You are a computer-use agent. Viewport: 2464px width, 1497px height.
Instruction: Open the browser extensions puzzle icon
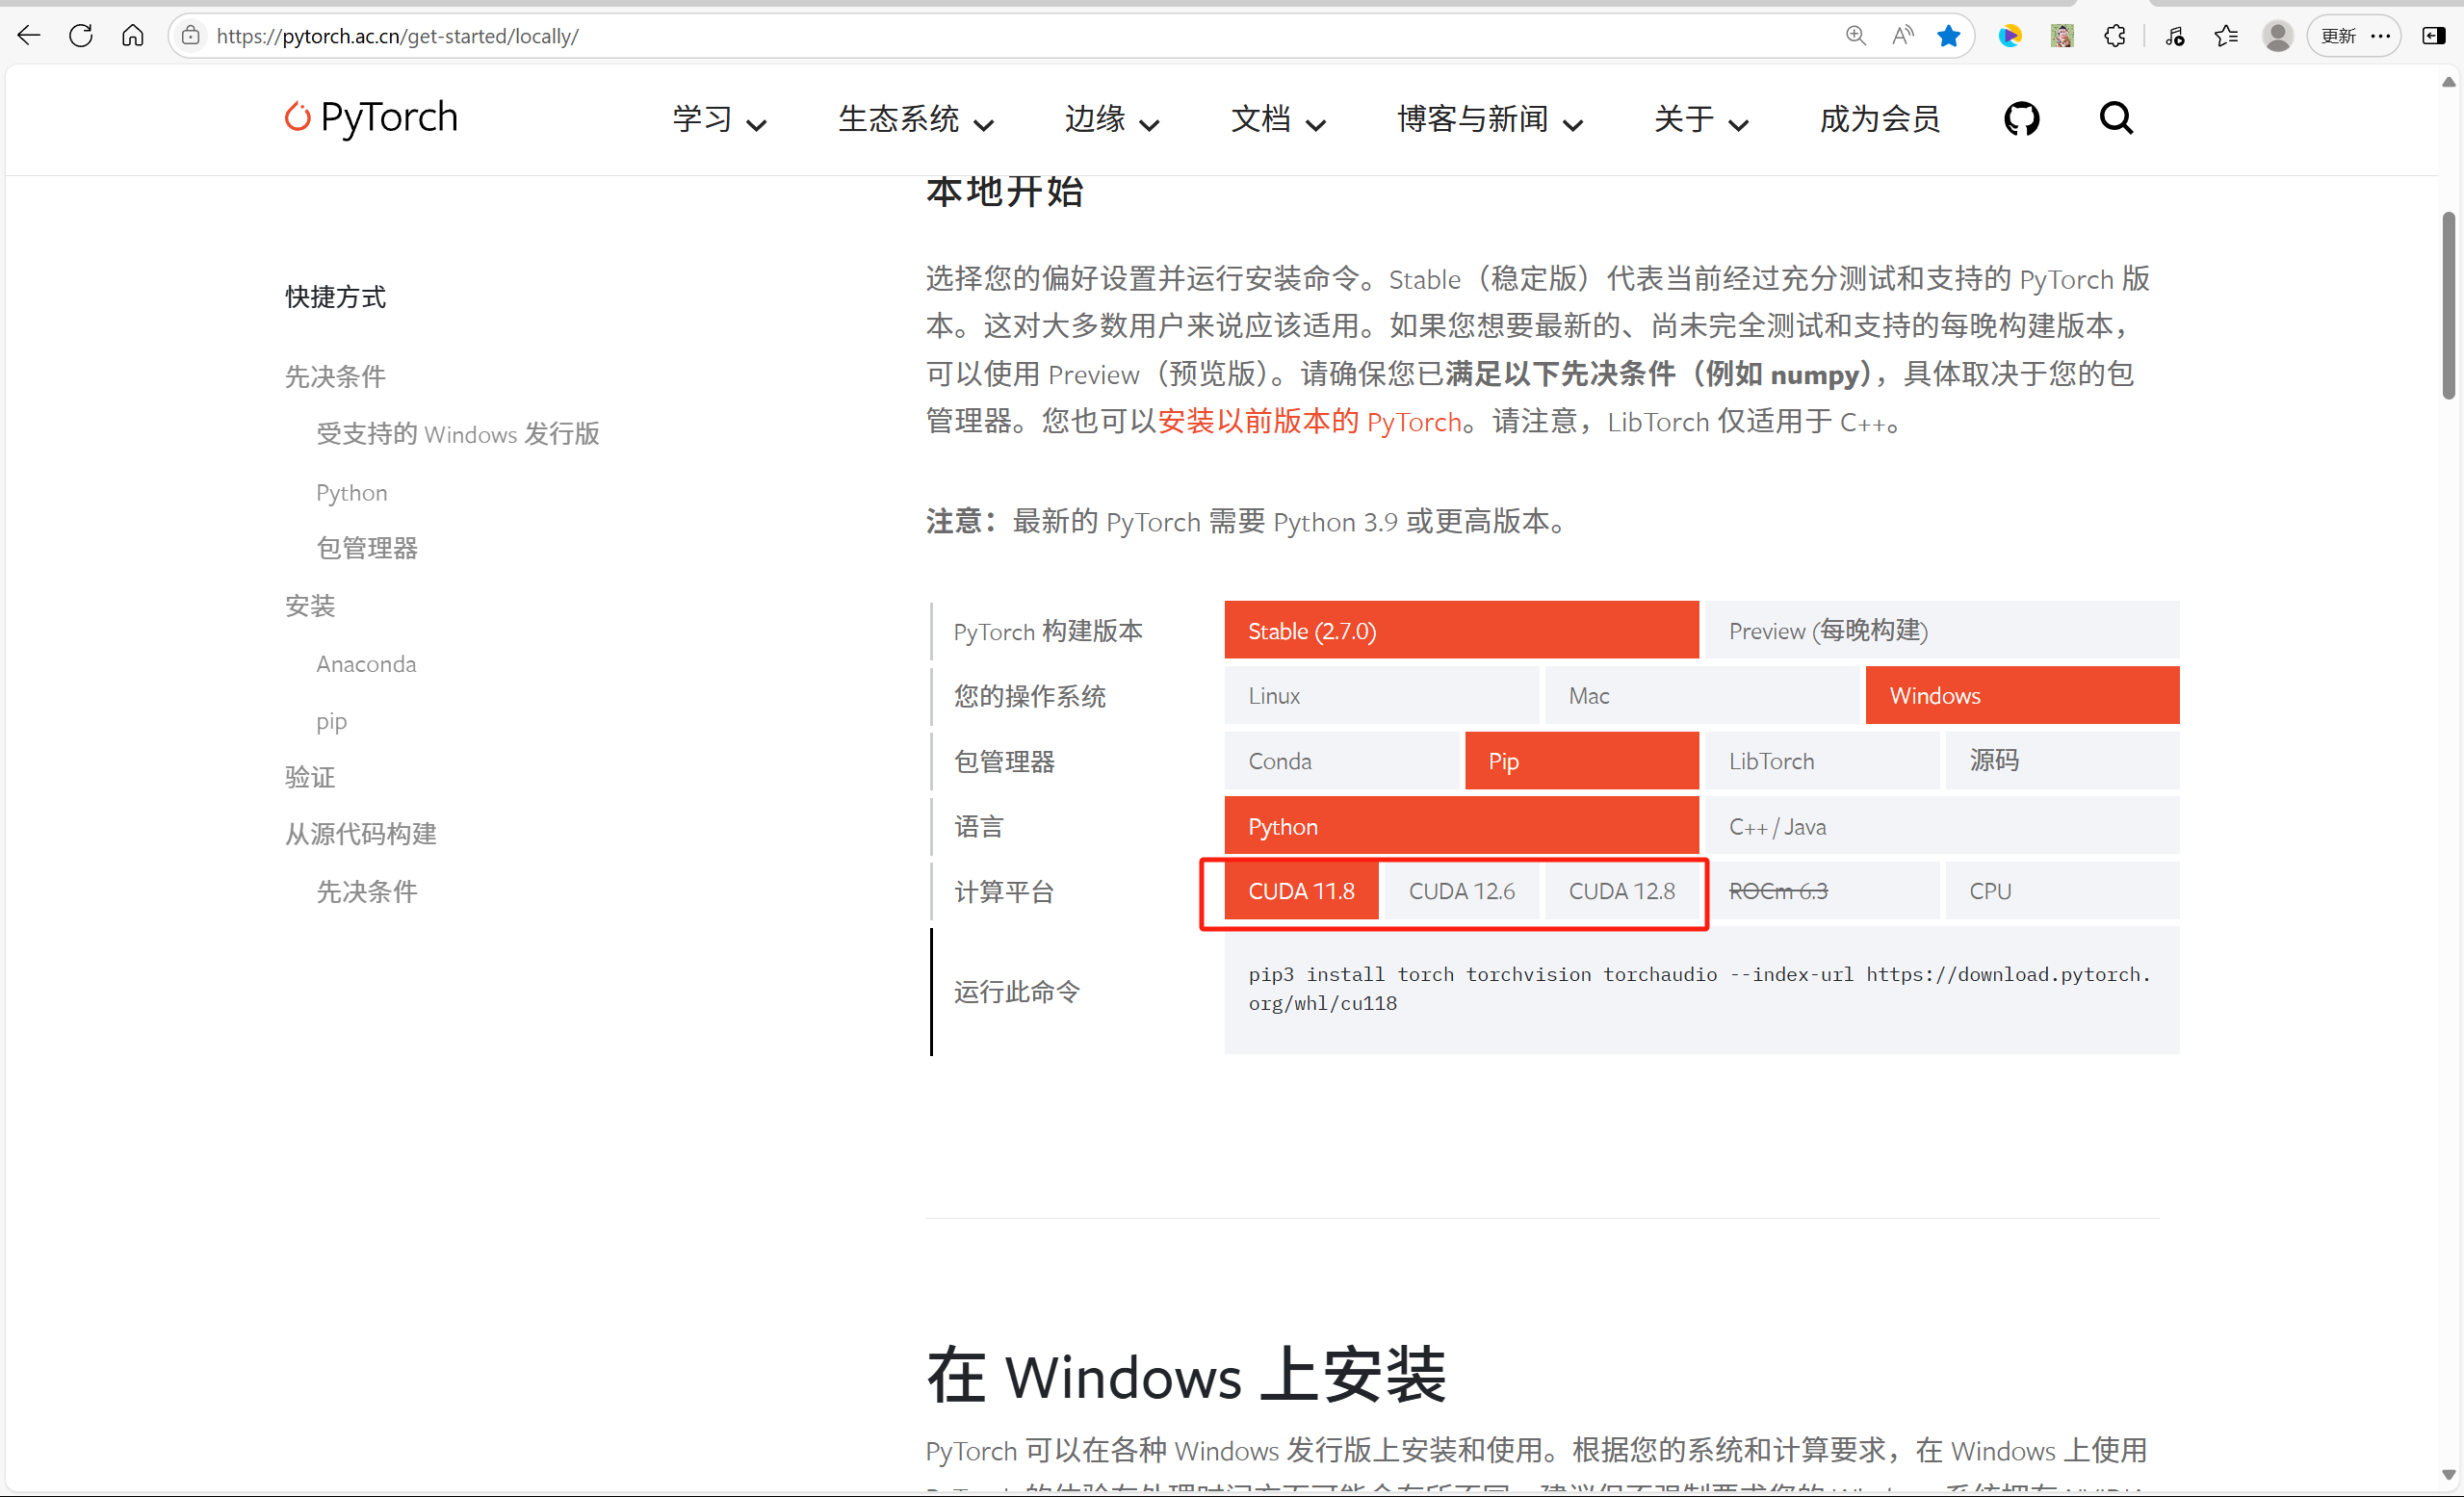(2114, 36)
